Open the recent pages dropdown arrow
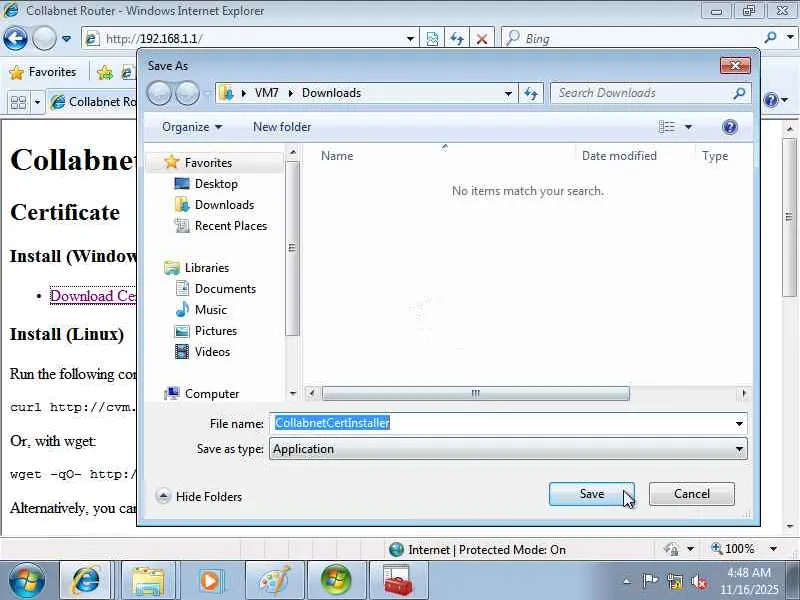 pyautogui.click(x=66, y=38)
